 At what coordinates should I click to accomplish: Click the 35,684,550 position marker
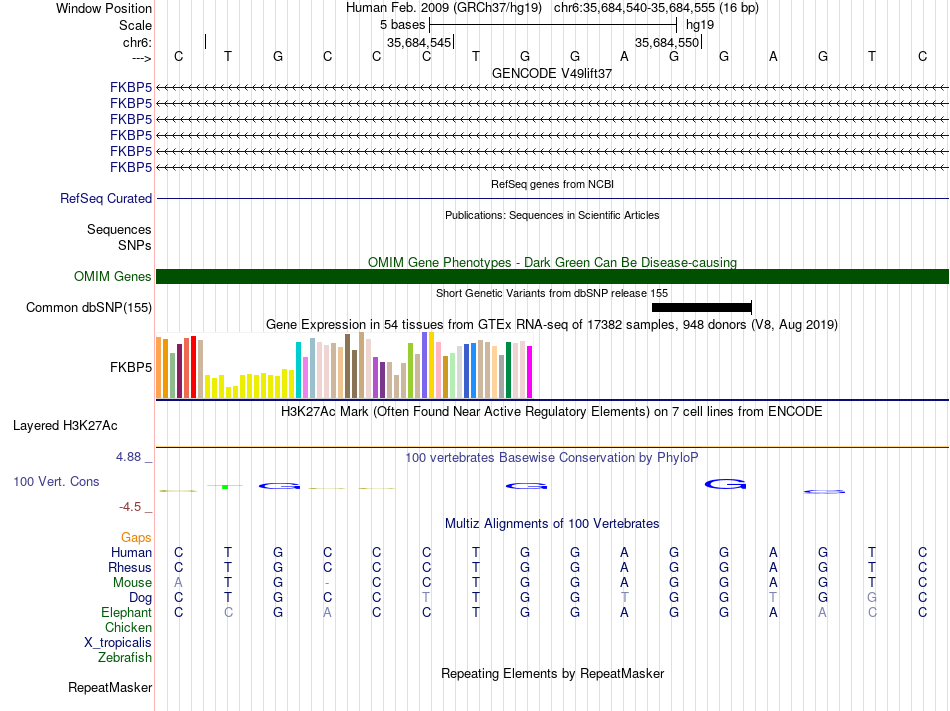pos(667,42)
